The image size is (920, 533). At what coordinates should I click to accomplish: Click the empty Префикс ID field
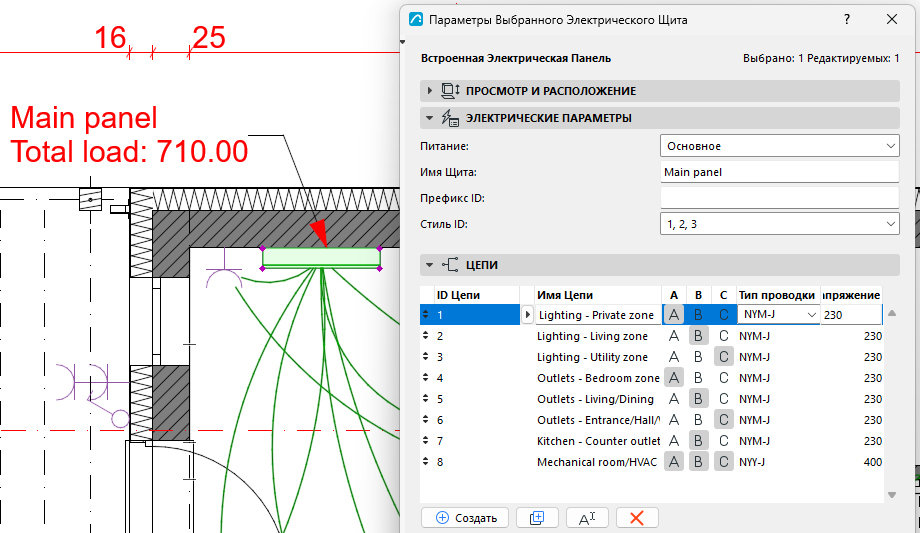click(x=780, y=198)
